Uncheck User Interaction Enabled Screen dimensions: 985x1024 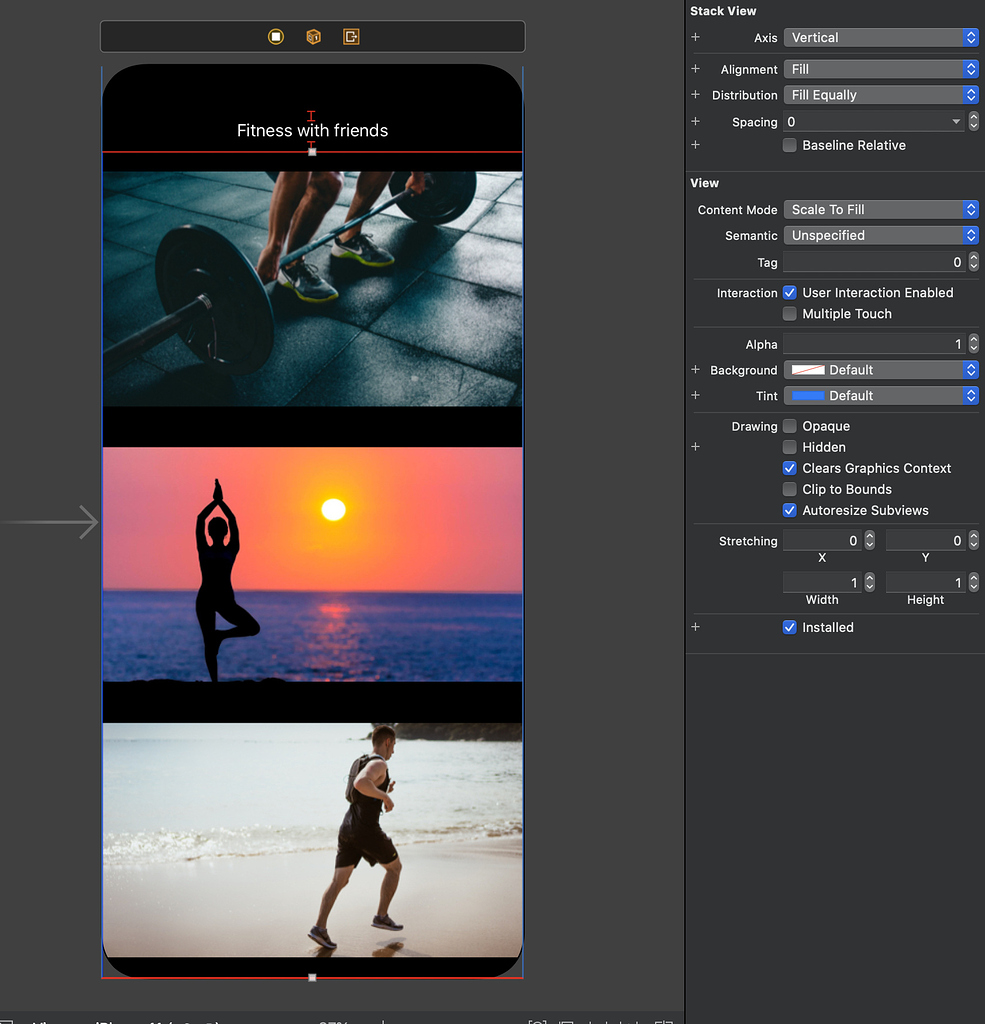[x=790, y=293]
